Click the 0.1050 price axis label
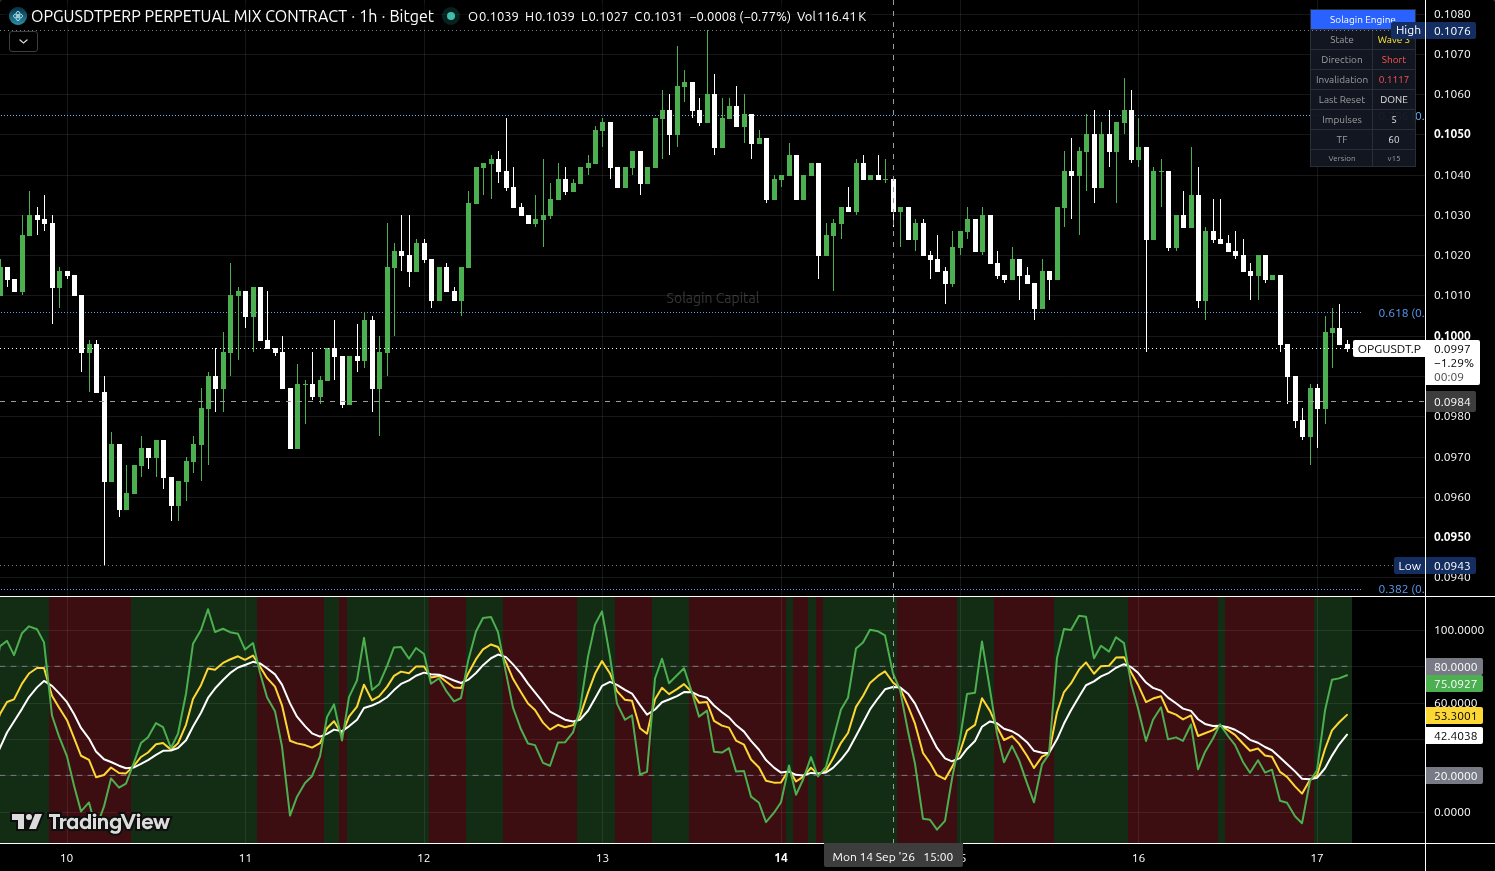1495x871 pixels. (1452, 134)
